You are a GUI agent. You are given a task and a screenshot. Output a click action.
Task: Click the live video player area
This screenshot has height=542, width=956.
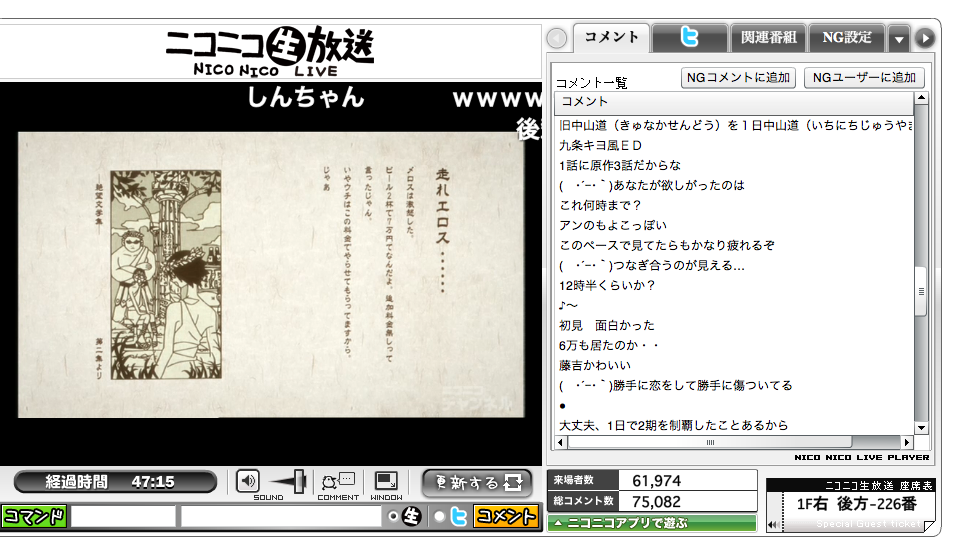pyautogui.click(x=271, y=274)
